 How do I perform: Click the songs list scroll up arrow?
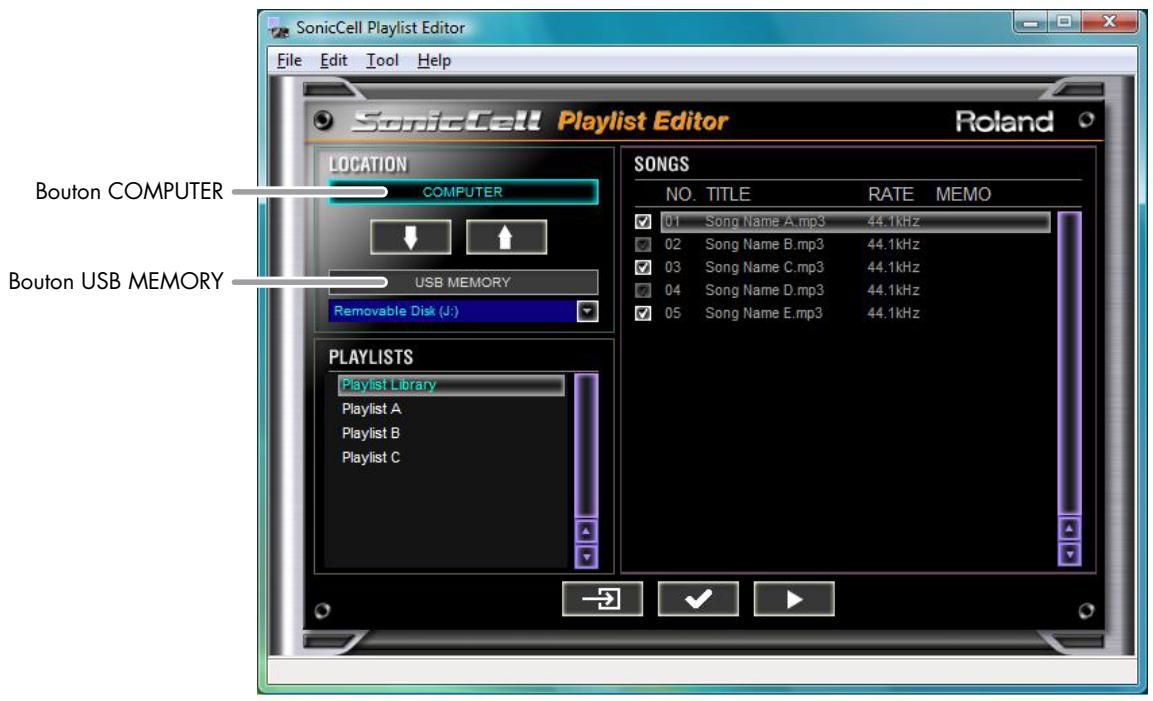1069,528
